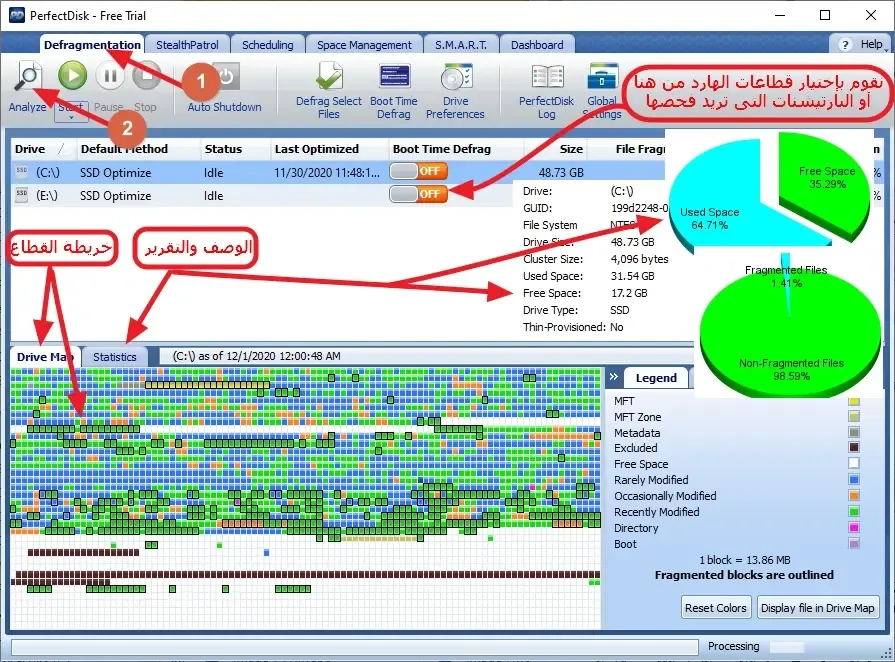895x662 pixels.
Task: Select the Legend tab
Action: (x=656, y=378)
